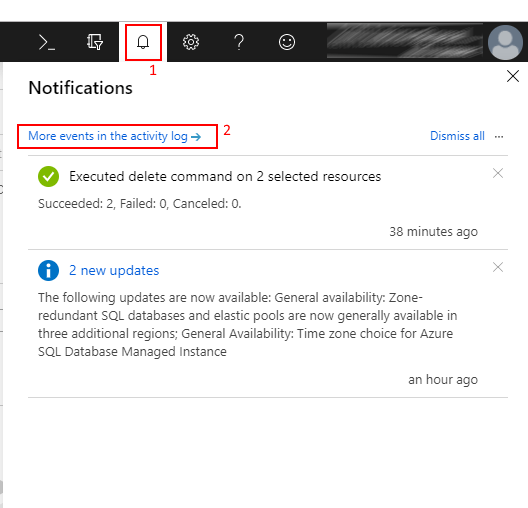Click the blurred account name in header

coord(405,40)
